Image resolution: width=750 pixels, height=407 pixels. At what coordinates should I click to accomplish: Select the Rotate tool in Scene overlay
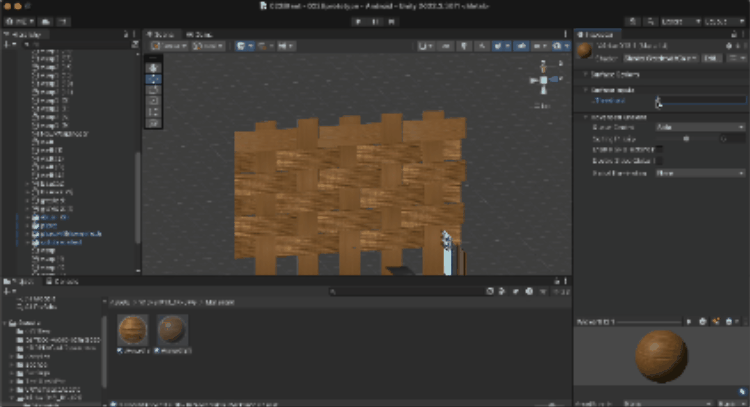coord(154,90)
